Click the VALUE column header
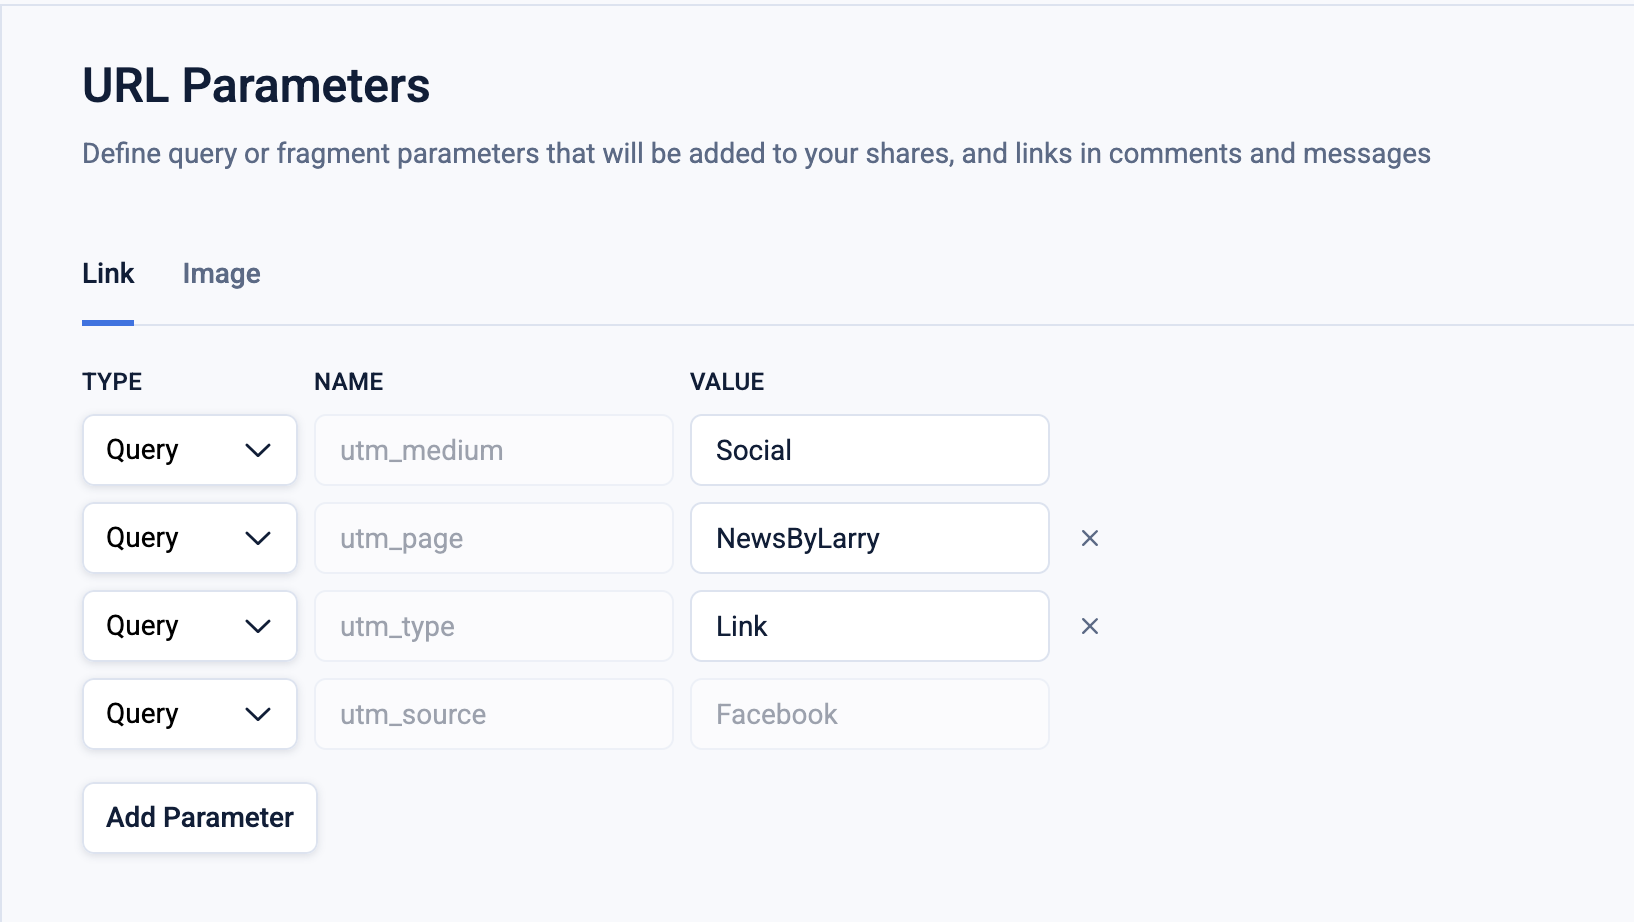The height and width of the screenshot is (922, 1634). (x=727, y=382)
